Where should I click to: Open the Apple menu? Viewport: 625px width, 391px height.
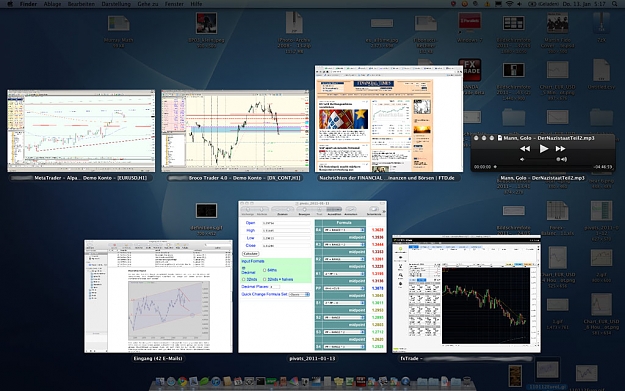tap(10, 4)
